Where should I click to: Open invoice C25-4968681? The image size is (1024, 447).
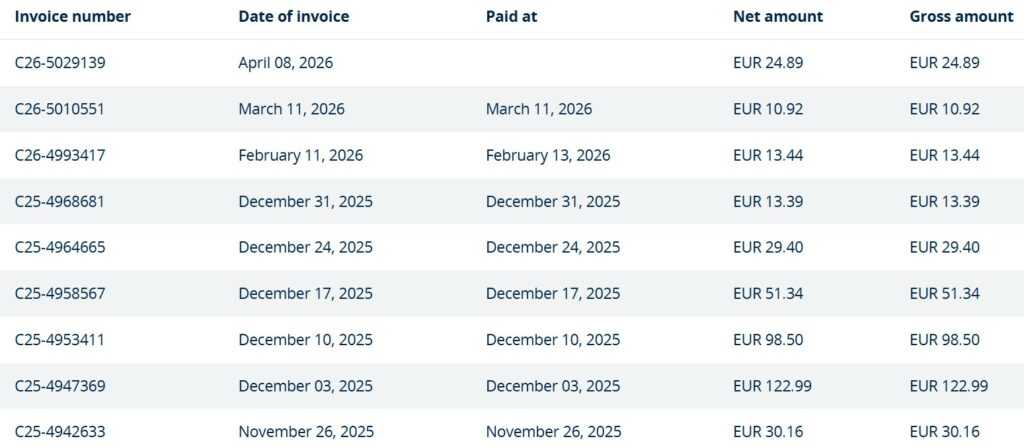tap(60, 201)
